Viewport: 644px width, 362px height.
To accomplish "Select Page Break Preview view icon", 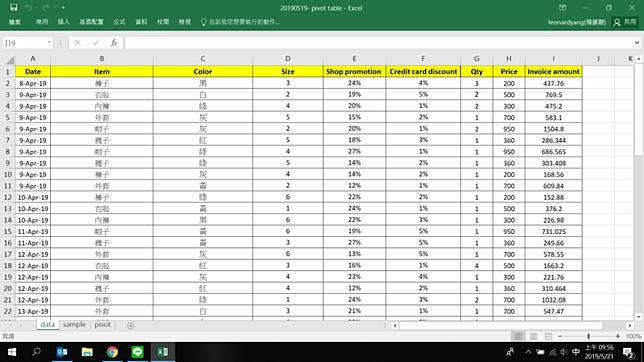I will [x=548, y=336].
